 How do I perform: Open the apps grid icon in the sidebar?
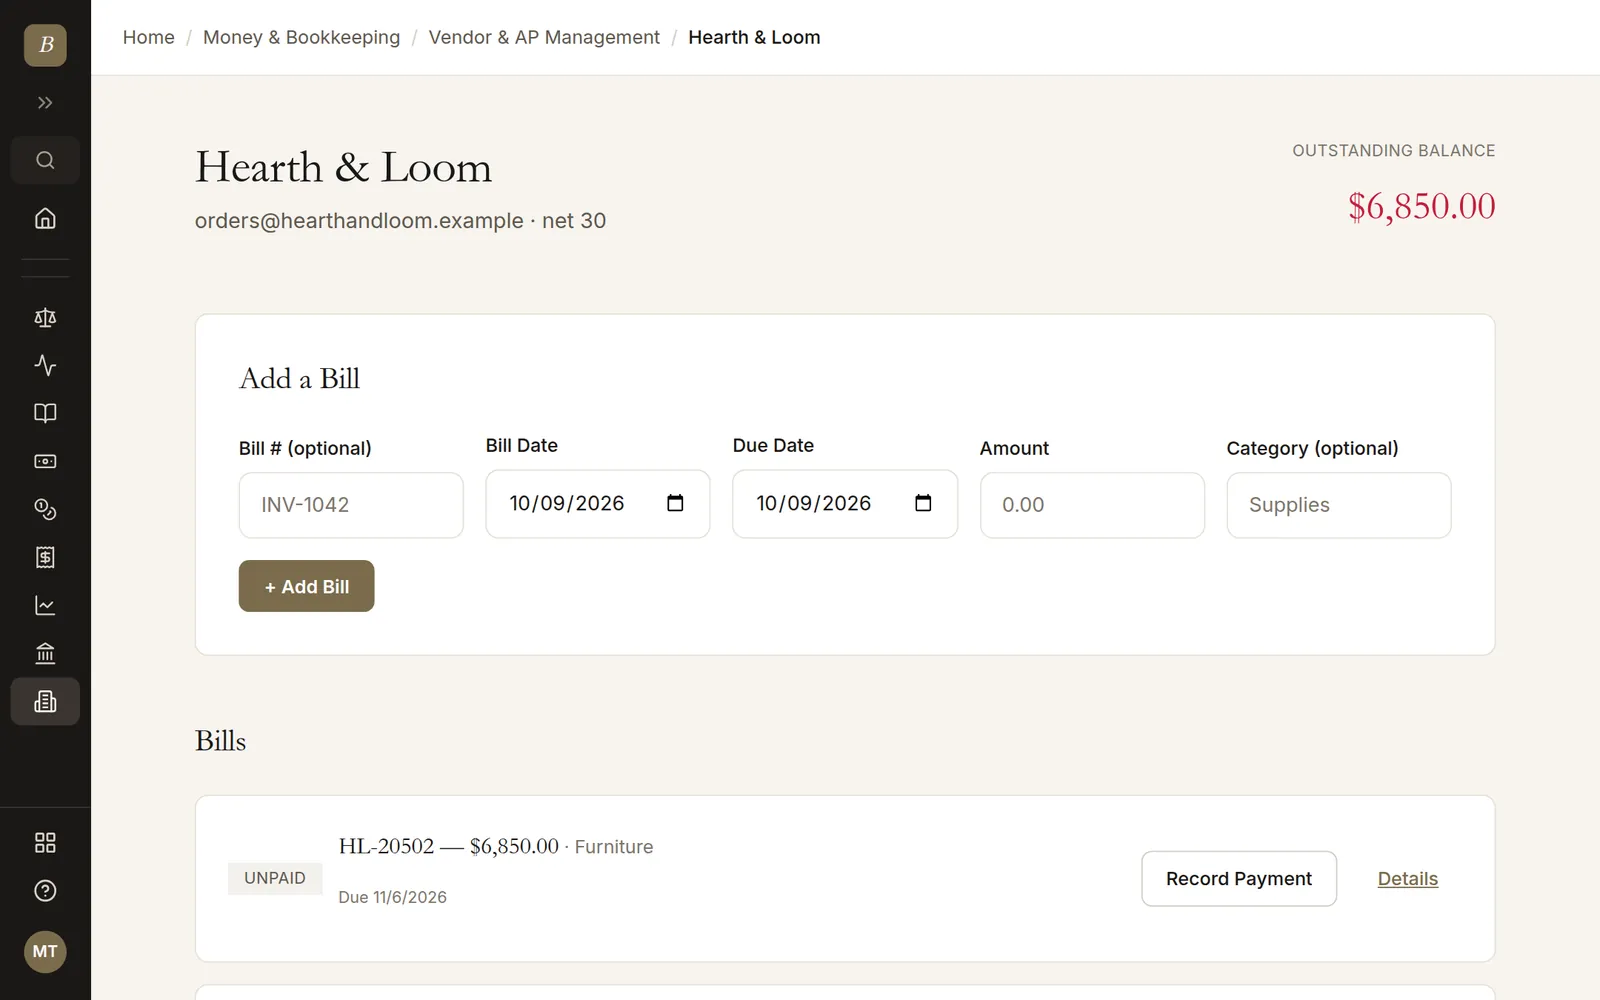pos(45,843)
